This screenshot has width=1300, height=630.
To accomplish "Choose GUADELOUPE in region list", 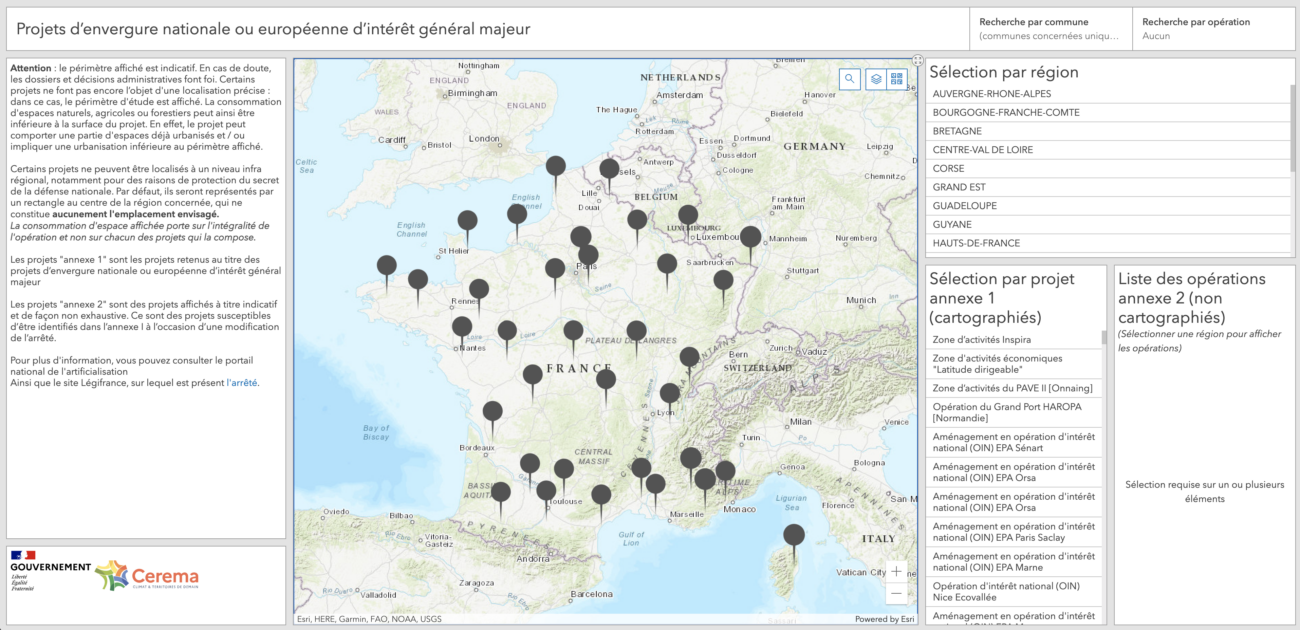I will pyautogui.click(x=1108, y=206).
